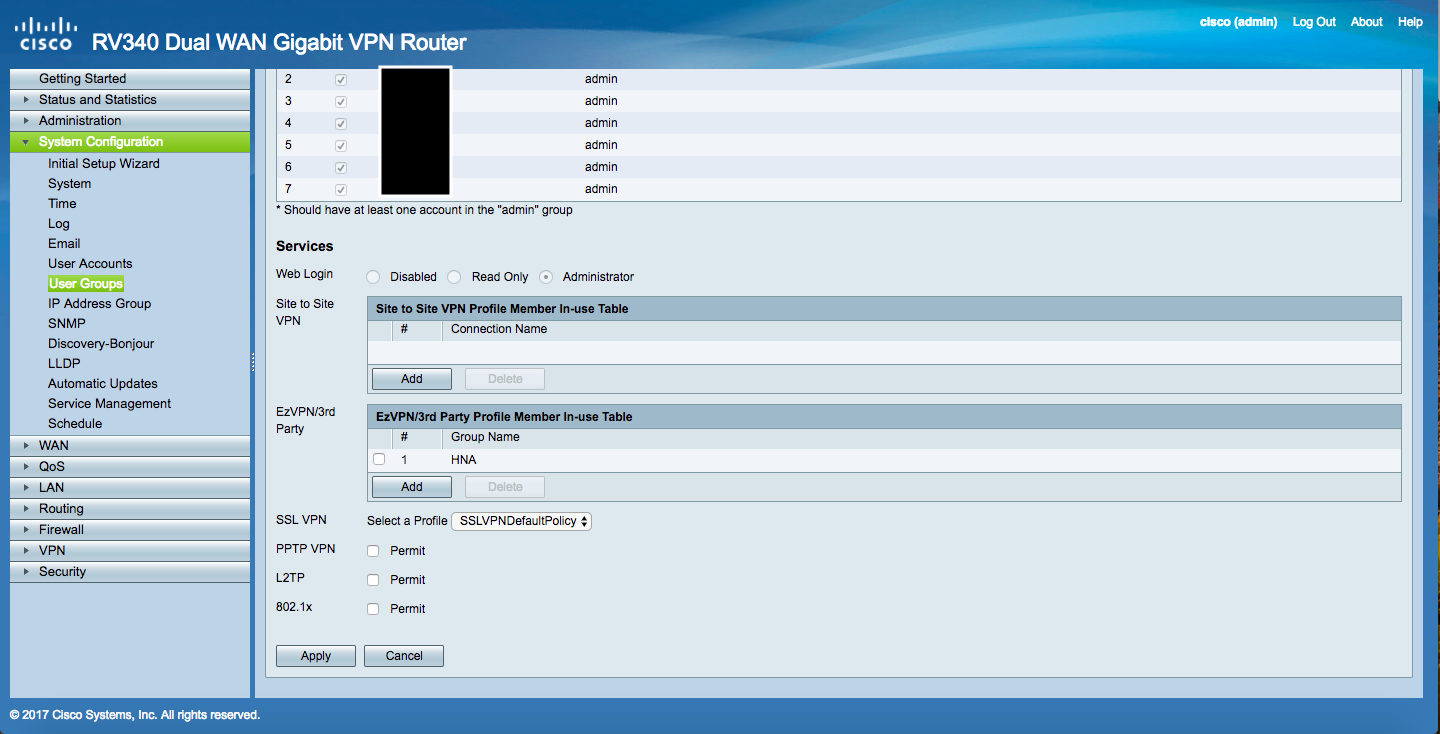Viewport: 1440px width, 734px height.
Task: Expand QoS section arrow
Action: click(26, 467)
